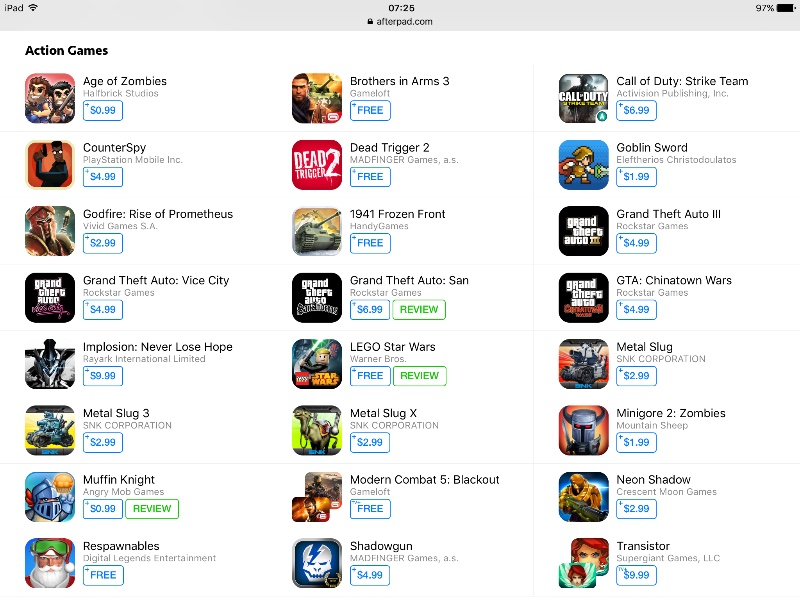The image size is (800, 600).
Task: Tap the Dead Trigger 2 app icon
Action: (x=317, y=165)
